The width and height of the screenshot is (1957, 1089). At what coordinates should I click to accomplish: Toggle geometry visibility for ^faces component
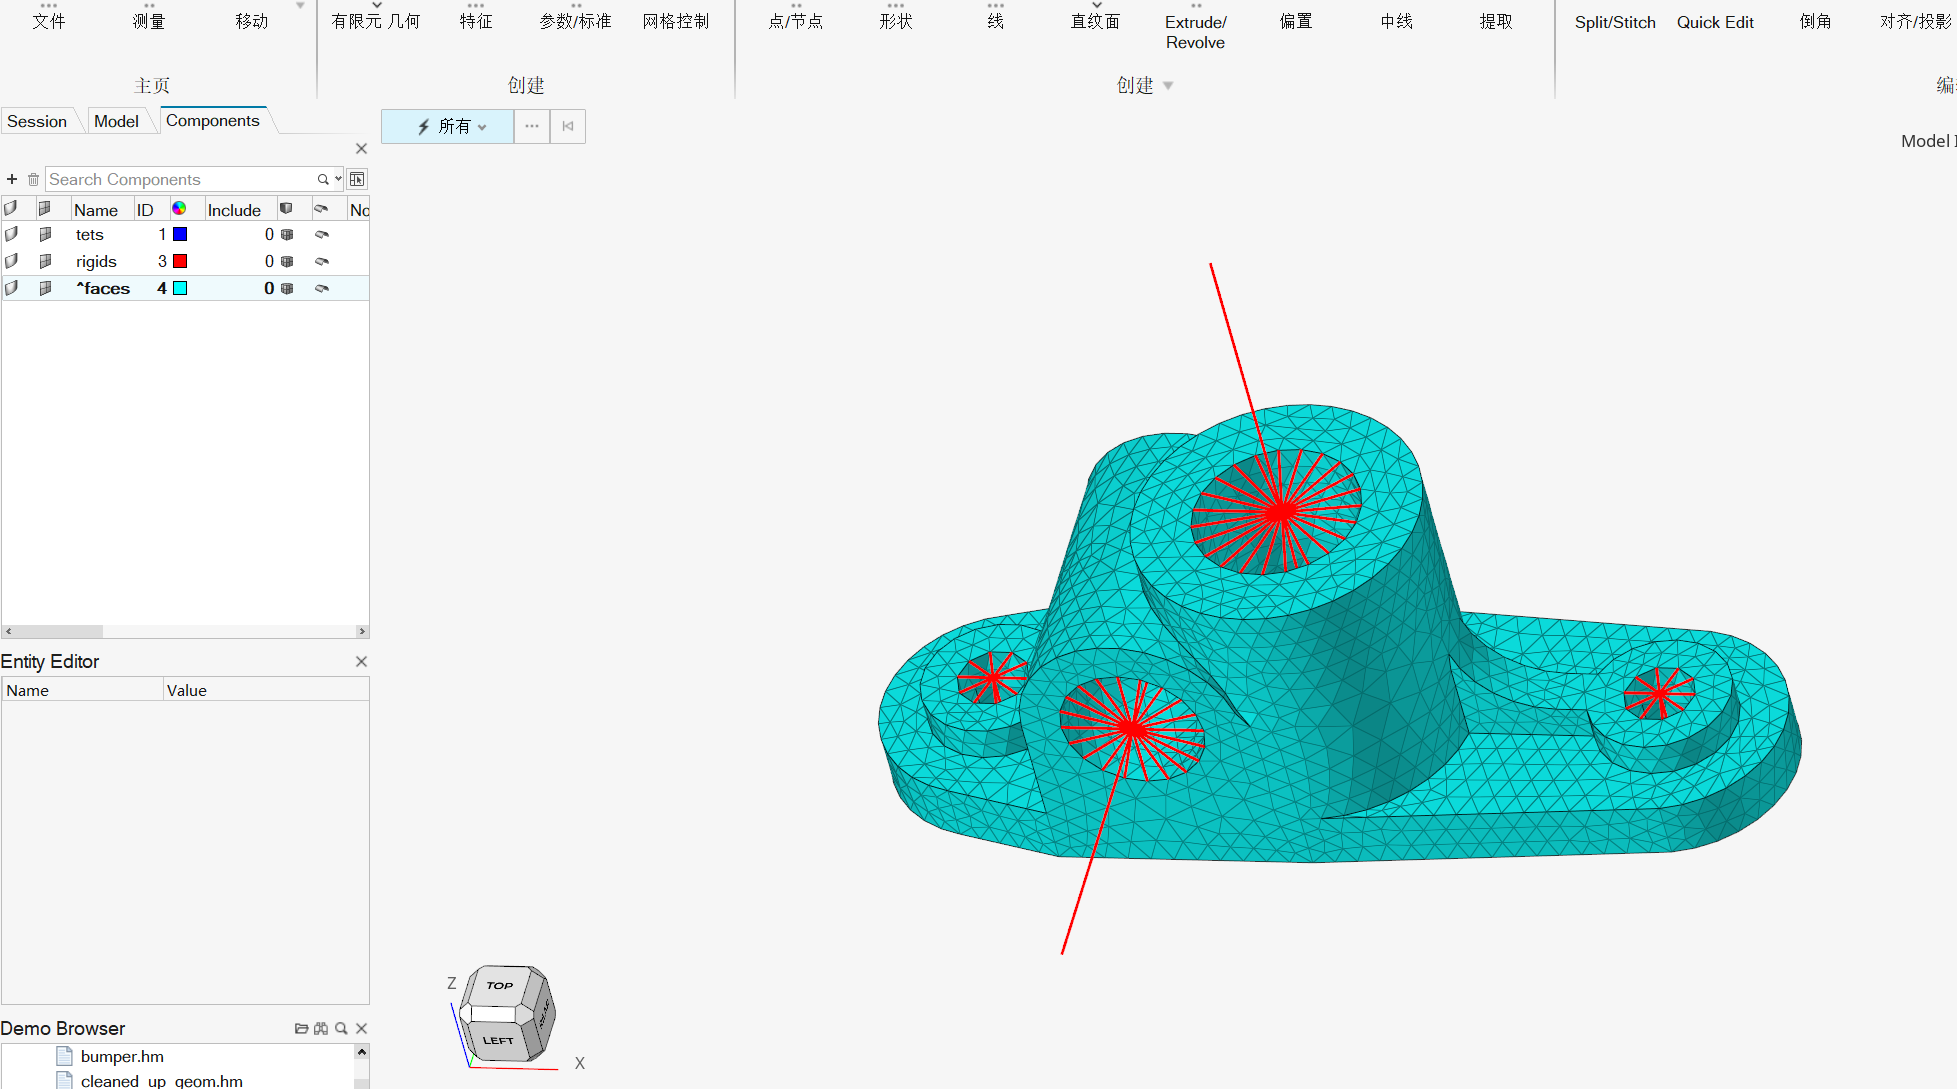pyautogui.click(x=11, y=288)
